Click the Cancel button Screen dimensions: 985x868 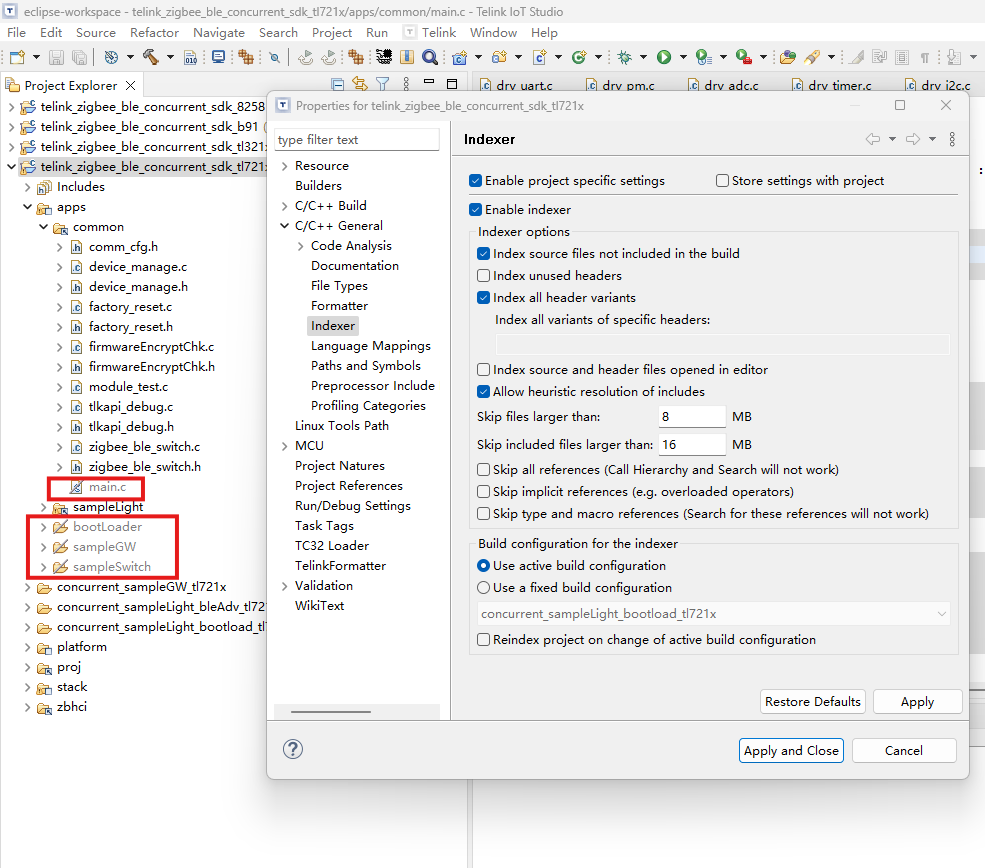point(904,751)
